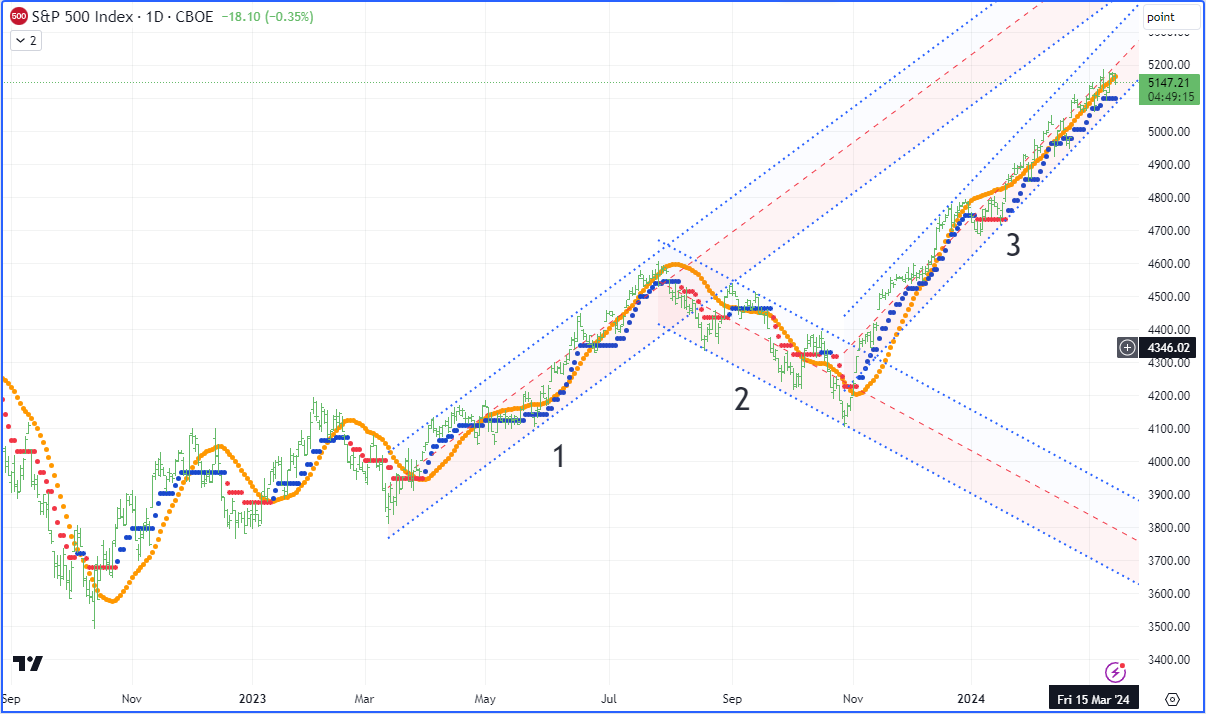Click the TradingView logo on the chart
The height and width of the screenshot is (714, 1206).
(x=28, y=664)
